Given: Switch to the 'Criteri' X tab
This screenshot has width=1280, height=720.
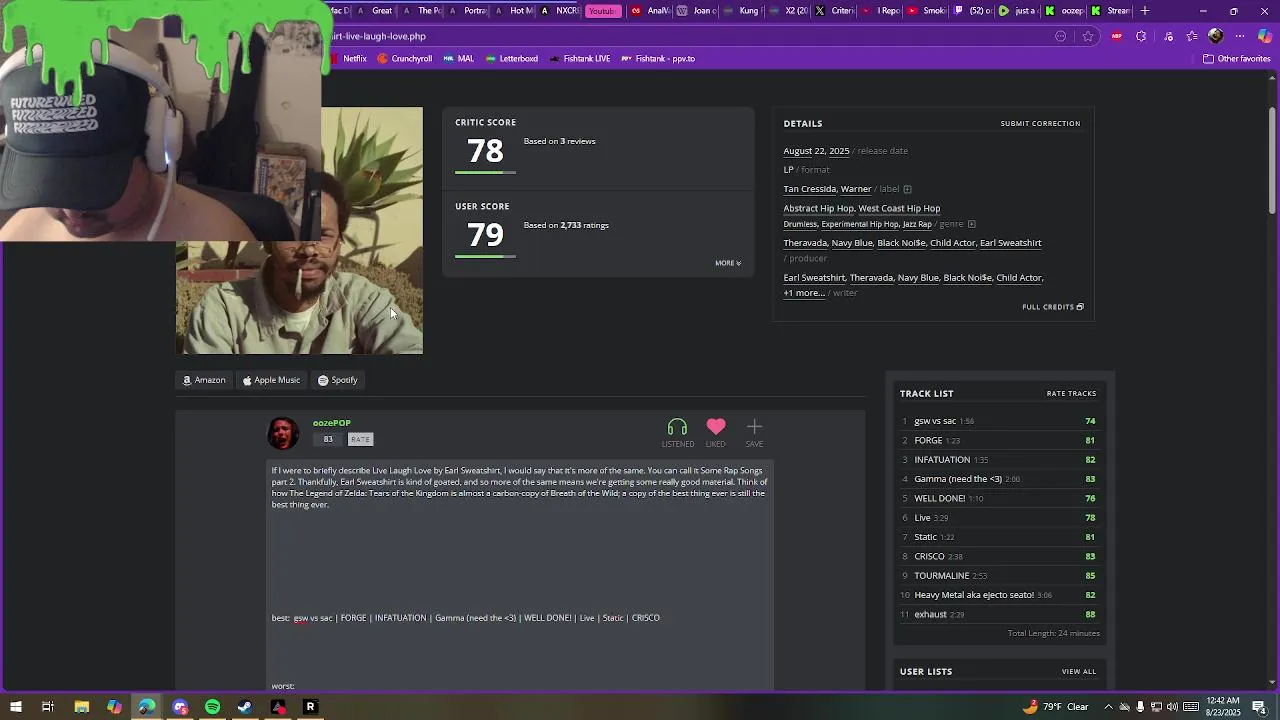Looking at the screenshot, I should point(836,11).
